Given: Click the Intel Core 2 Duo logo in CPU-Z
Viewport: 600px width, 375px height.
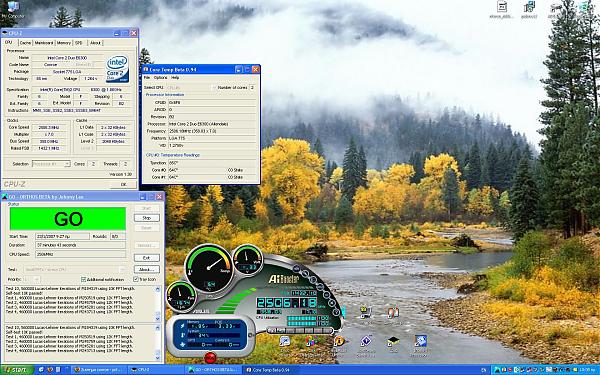Looking at the screenshot, I should [x=117, y=69].
